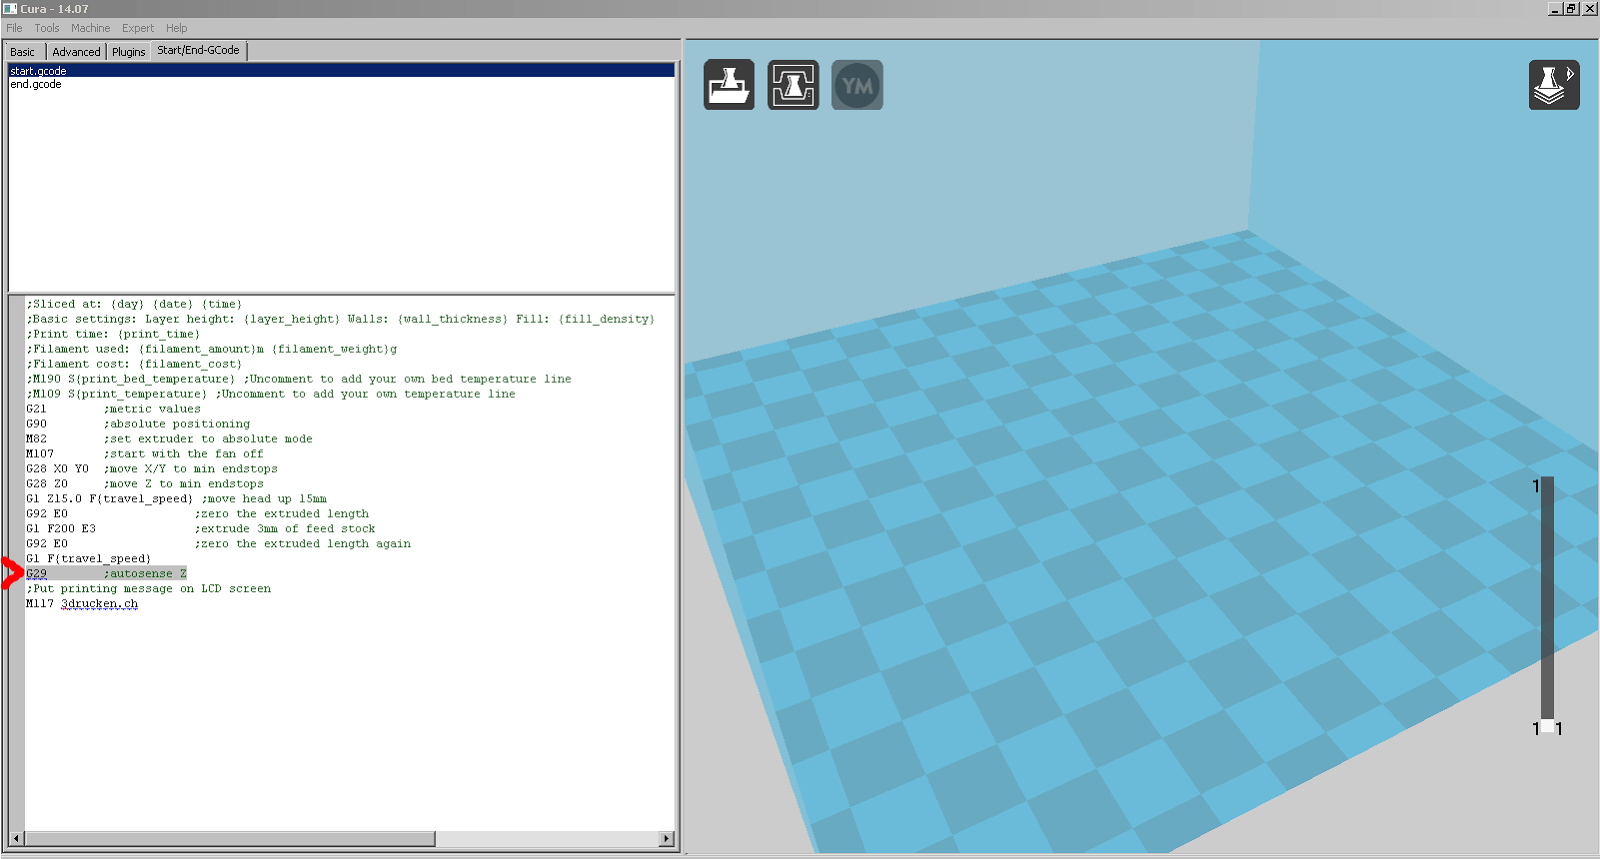Screen dimensions: 1600x859
Task: Select start.gcode in the file list
Action: pyautogui.click(x=341, y=71)
